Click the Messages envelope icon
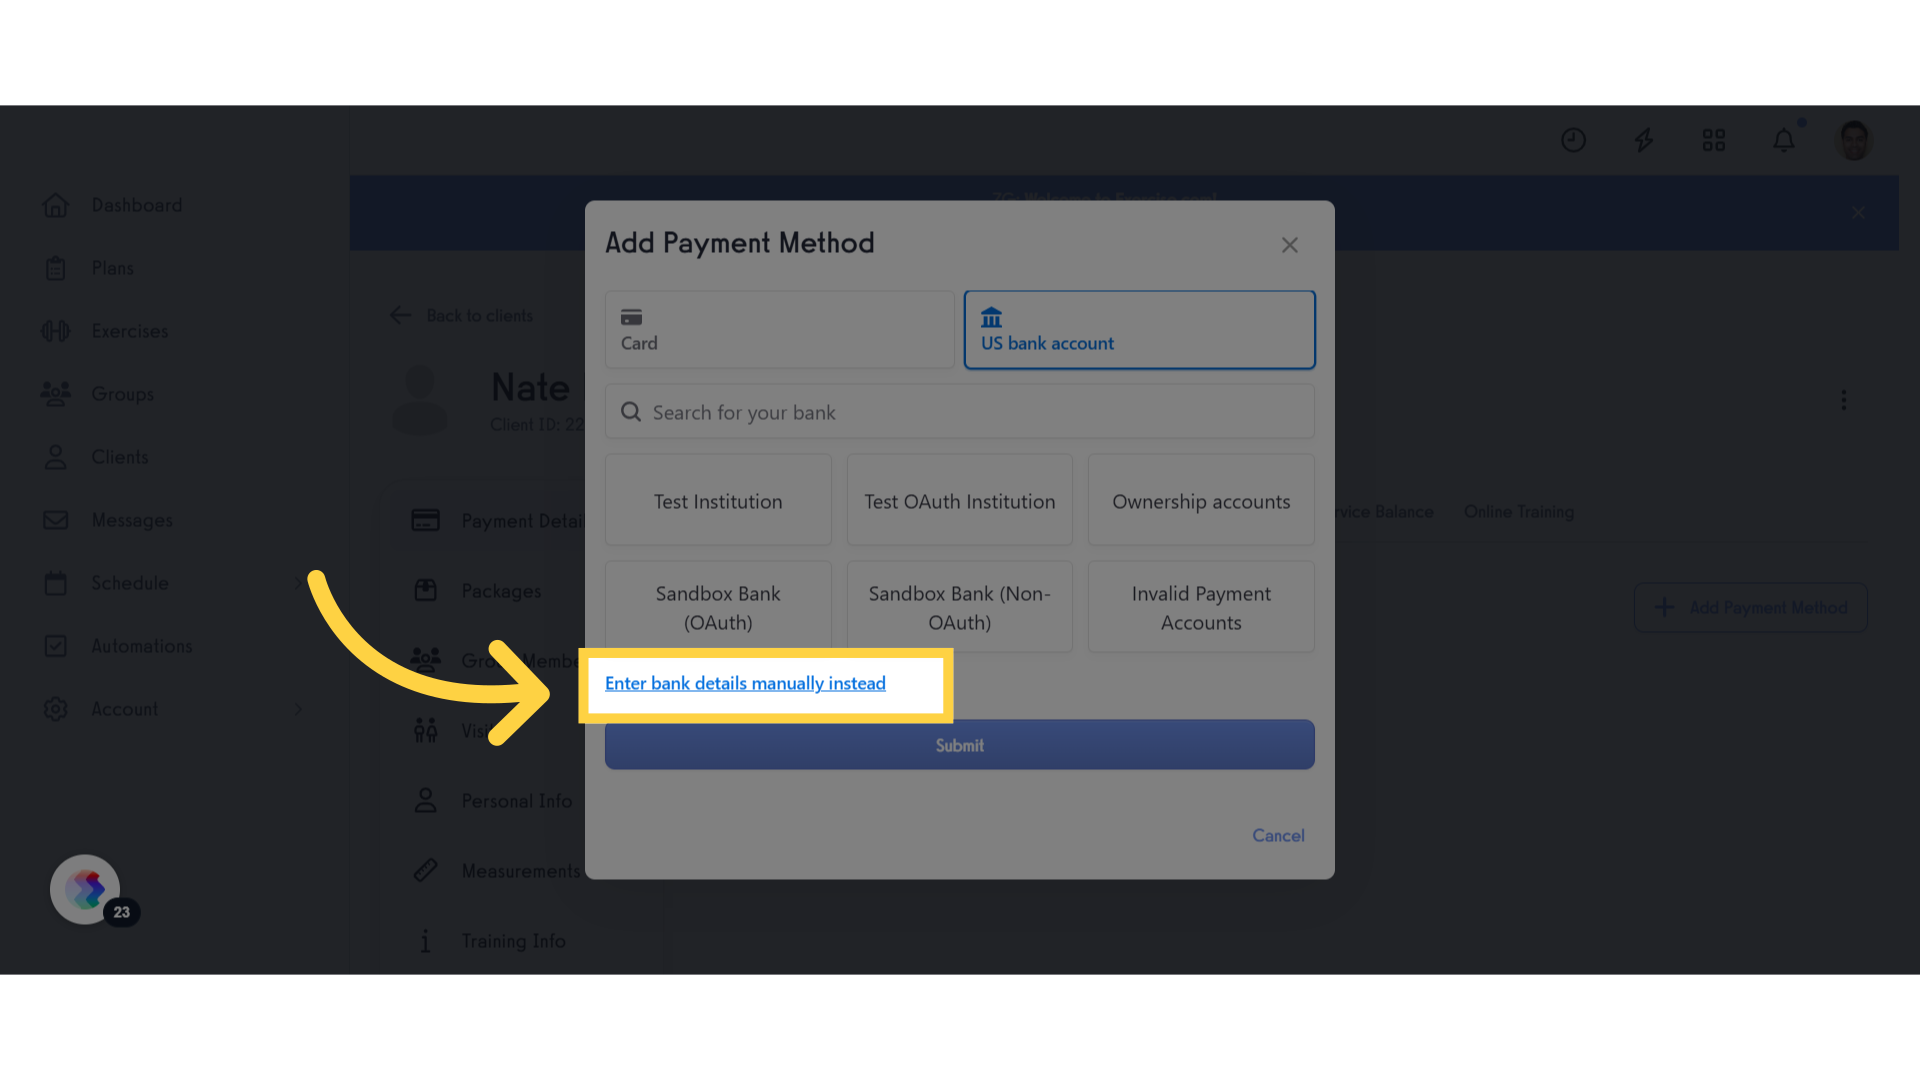 56,519
